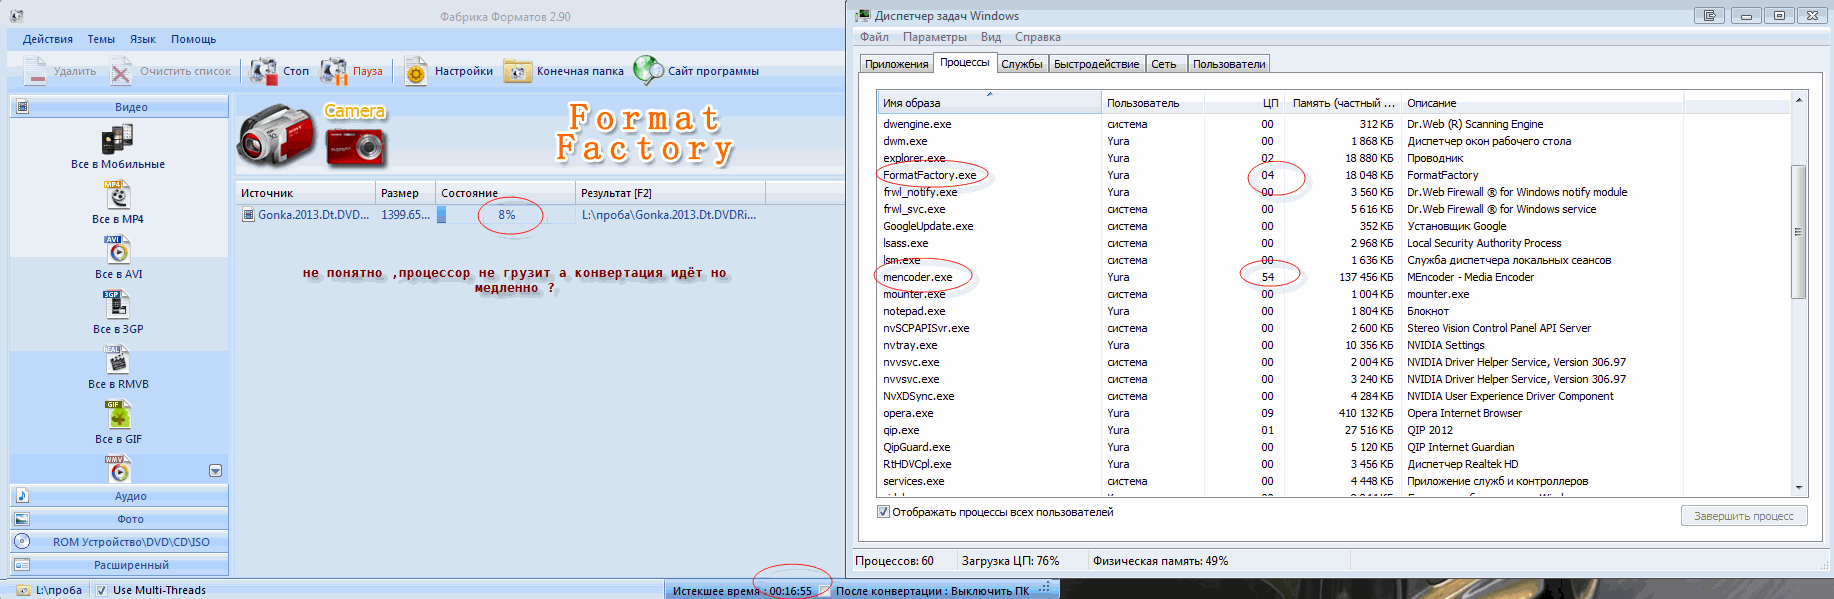This screenshot has height=599, width=1834.
Task: Choose the Все в GIF icon
Action: point(117,415)
